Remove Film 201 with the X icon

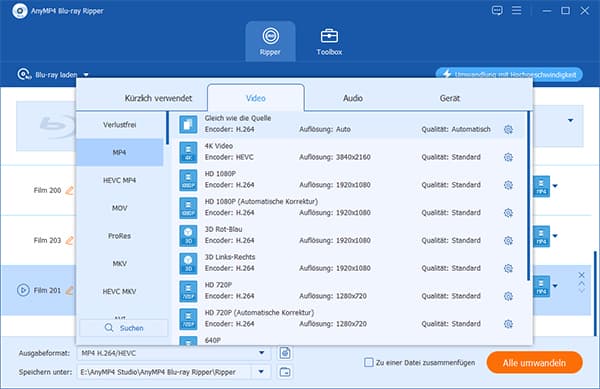581,275
